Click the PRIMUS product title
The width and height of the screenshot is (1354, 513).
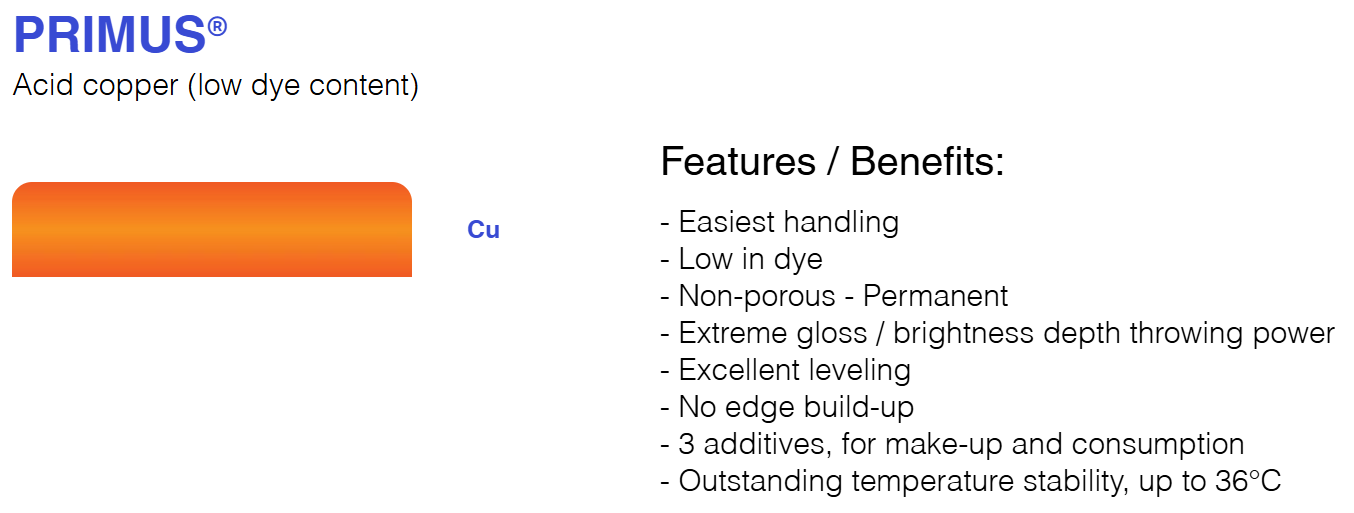coord(110,33)
